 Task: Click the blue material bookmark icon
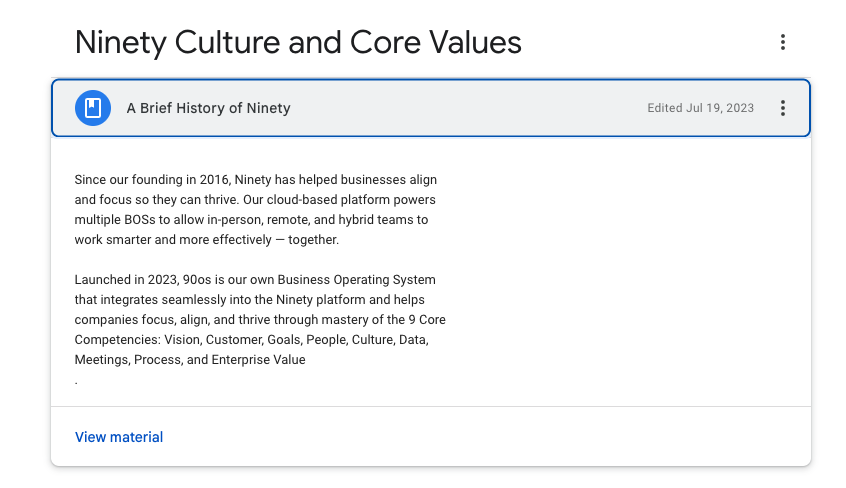[x=93, y=108]
